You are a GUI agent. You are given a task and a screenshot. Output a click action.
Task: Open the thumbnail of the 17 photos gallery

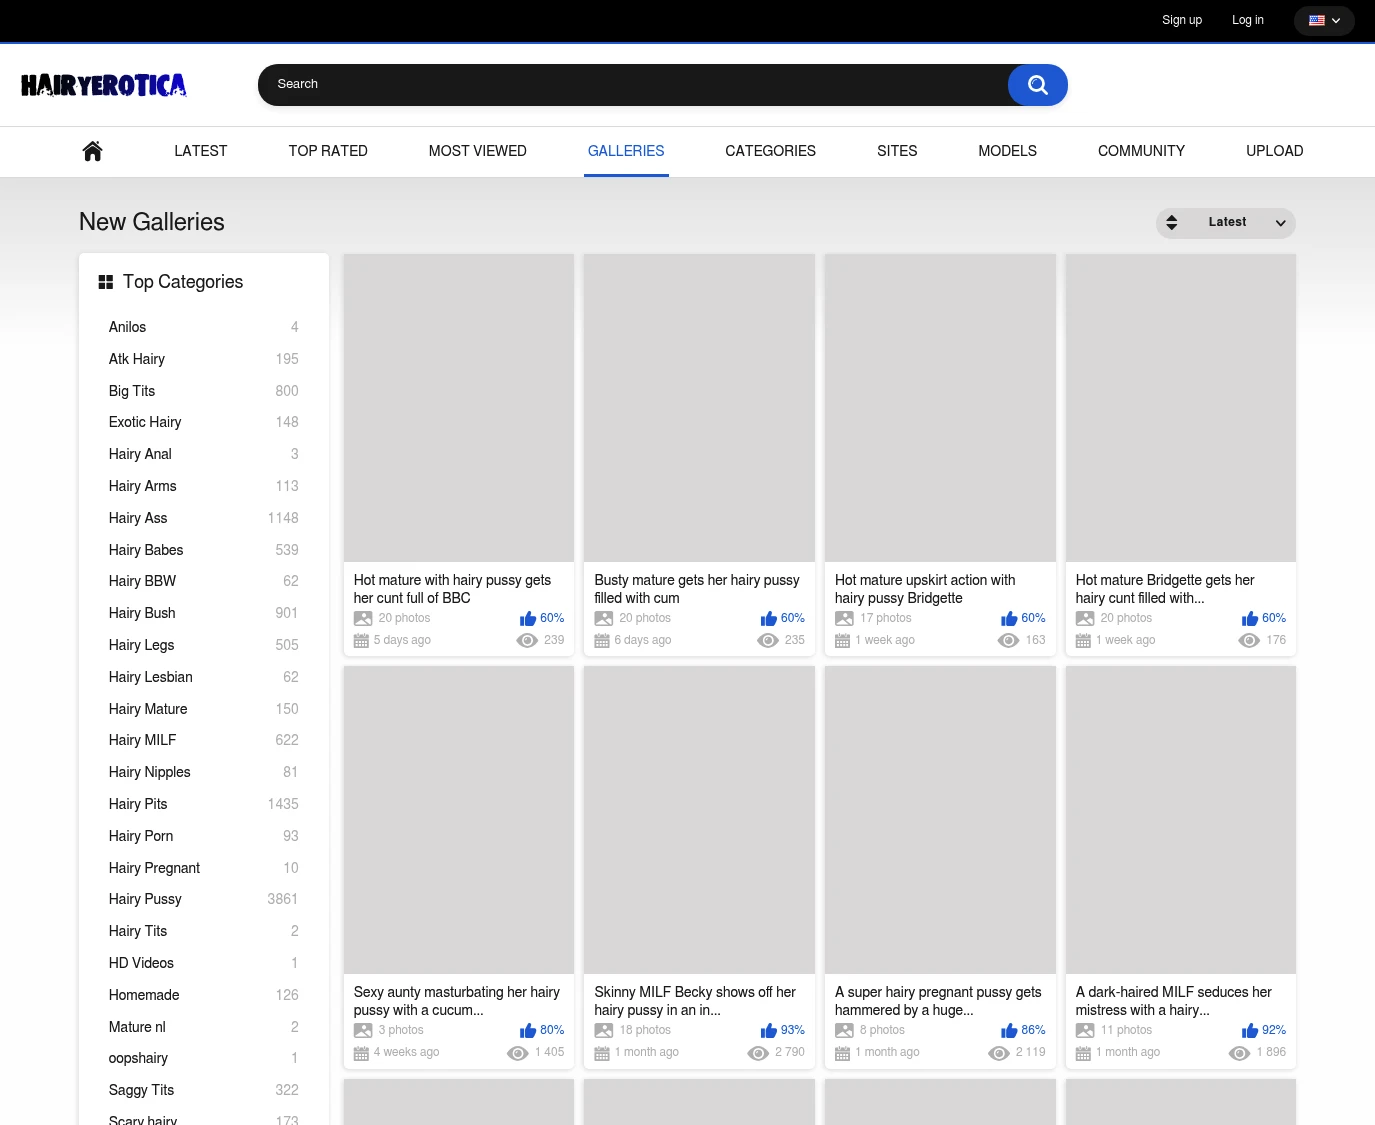(940, 408)
